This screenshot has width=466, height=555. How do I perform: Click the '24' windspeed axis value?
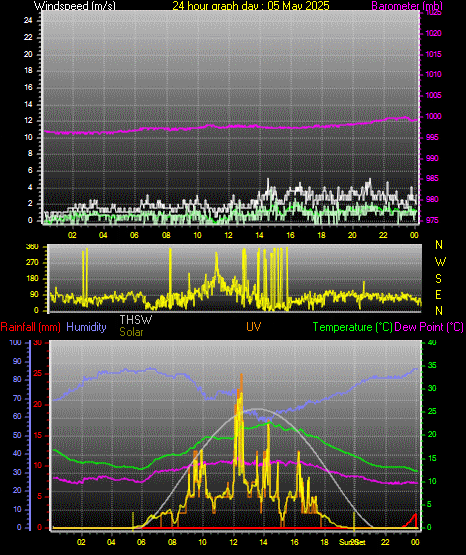pyautogui.click(x=28, y=21)
